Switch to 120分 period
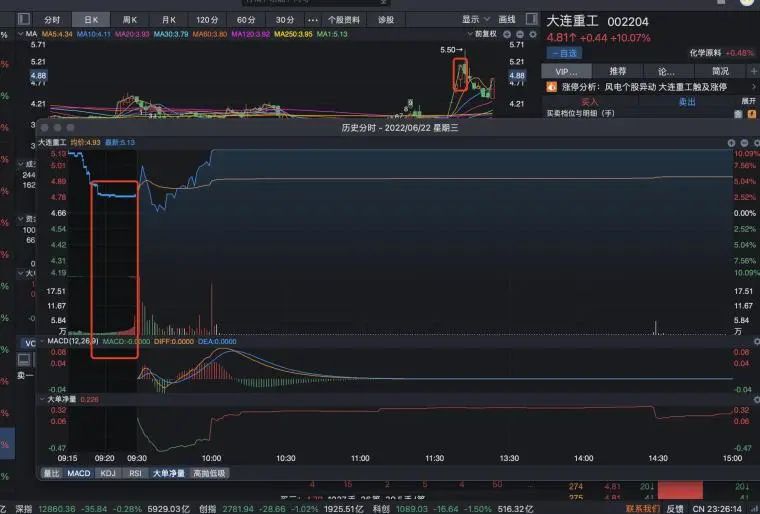Screen dimensions: 760x514 click(207, 20)
